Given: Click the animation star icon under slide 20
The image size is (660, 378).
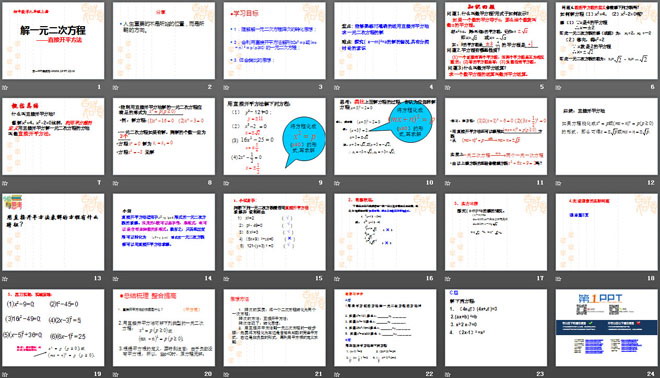Looking at the screenshot, I should pyautogui.click(x=116, y=374).
